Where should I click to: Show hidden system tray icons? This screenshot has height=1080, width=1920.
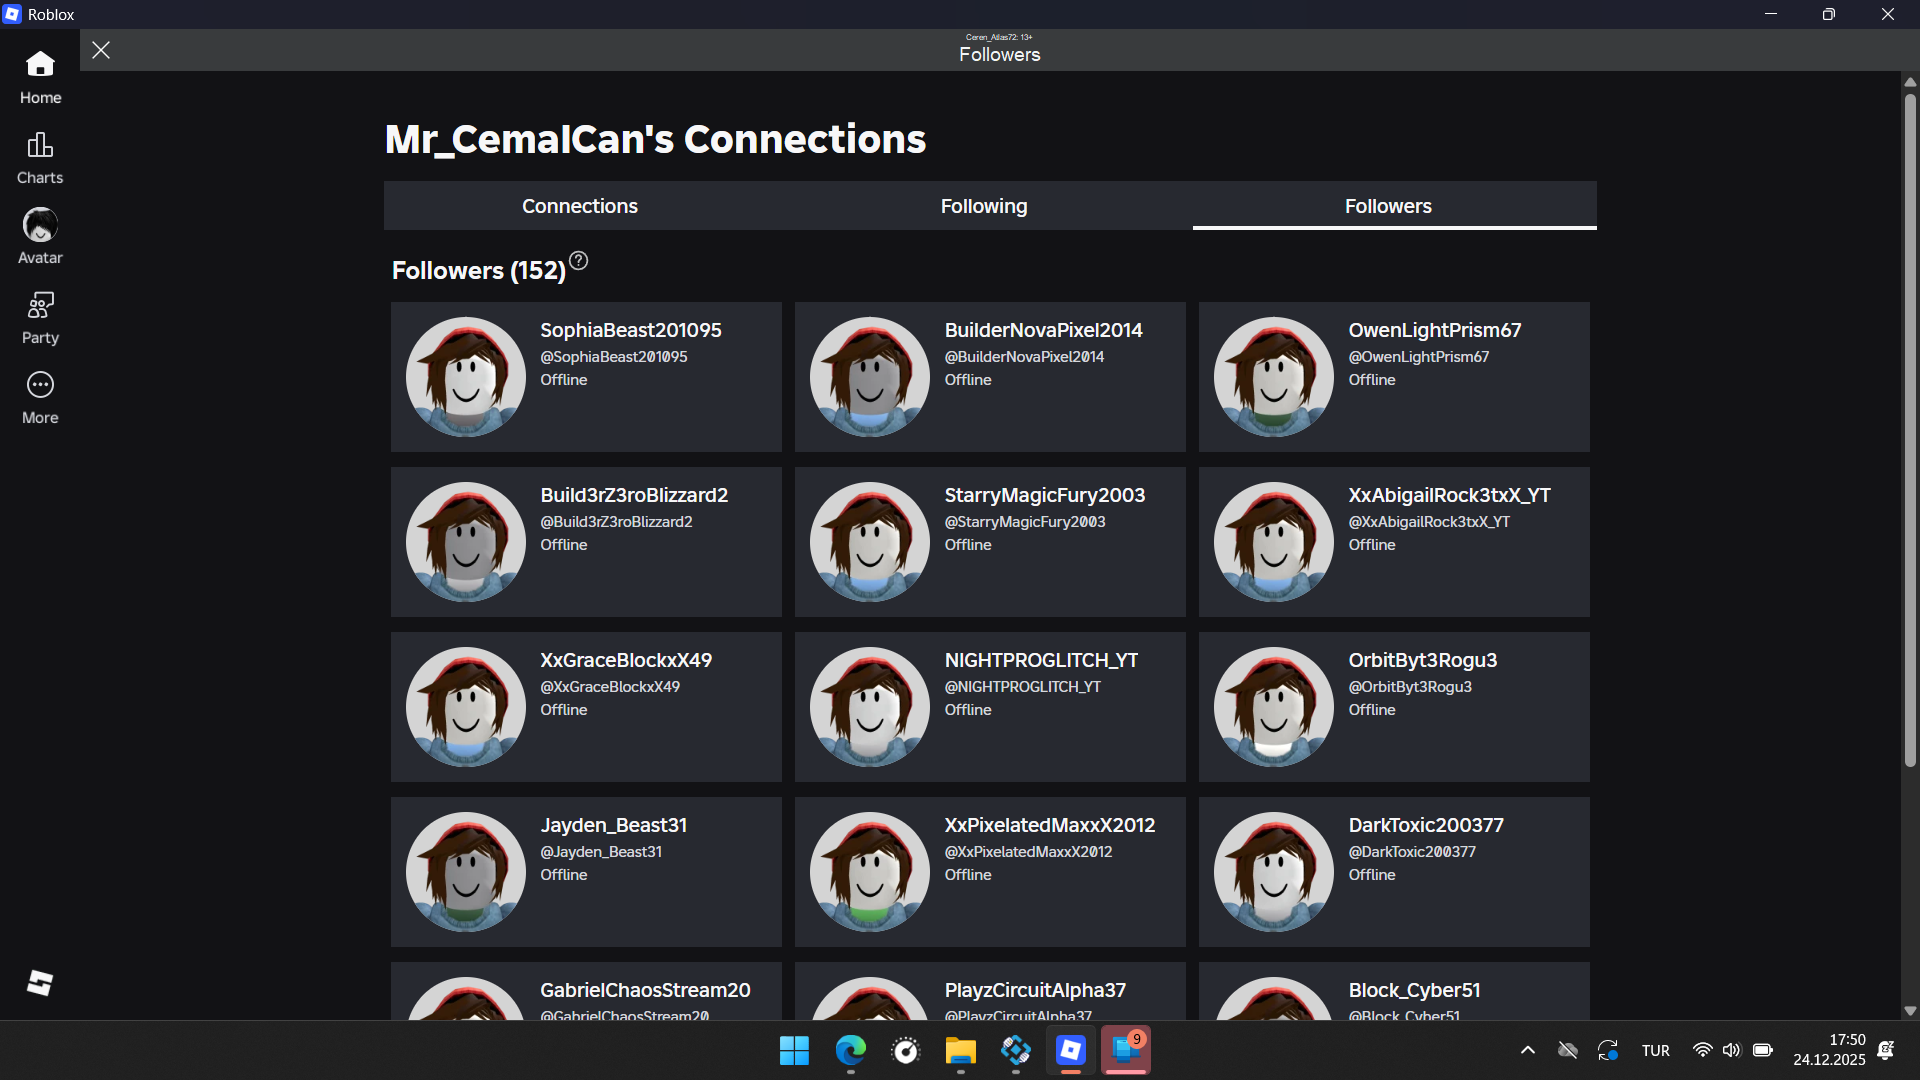[x=1528, y=1050]
